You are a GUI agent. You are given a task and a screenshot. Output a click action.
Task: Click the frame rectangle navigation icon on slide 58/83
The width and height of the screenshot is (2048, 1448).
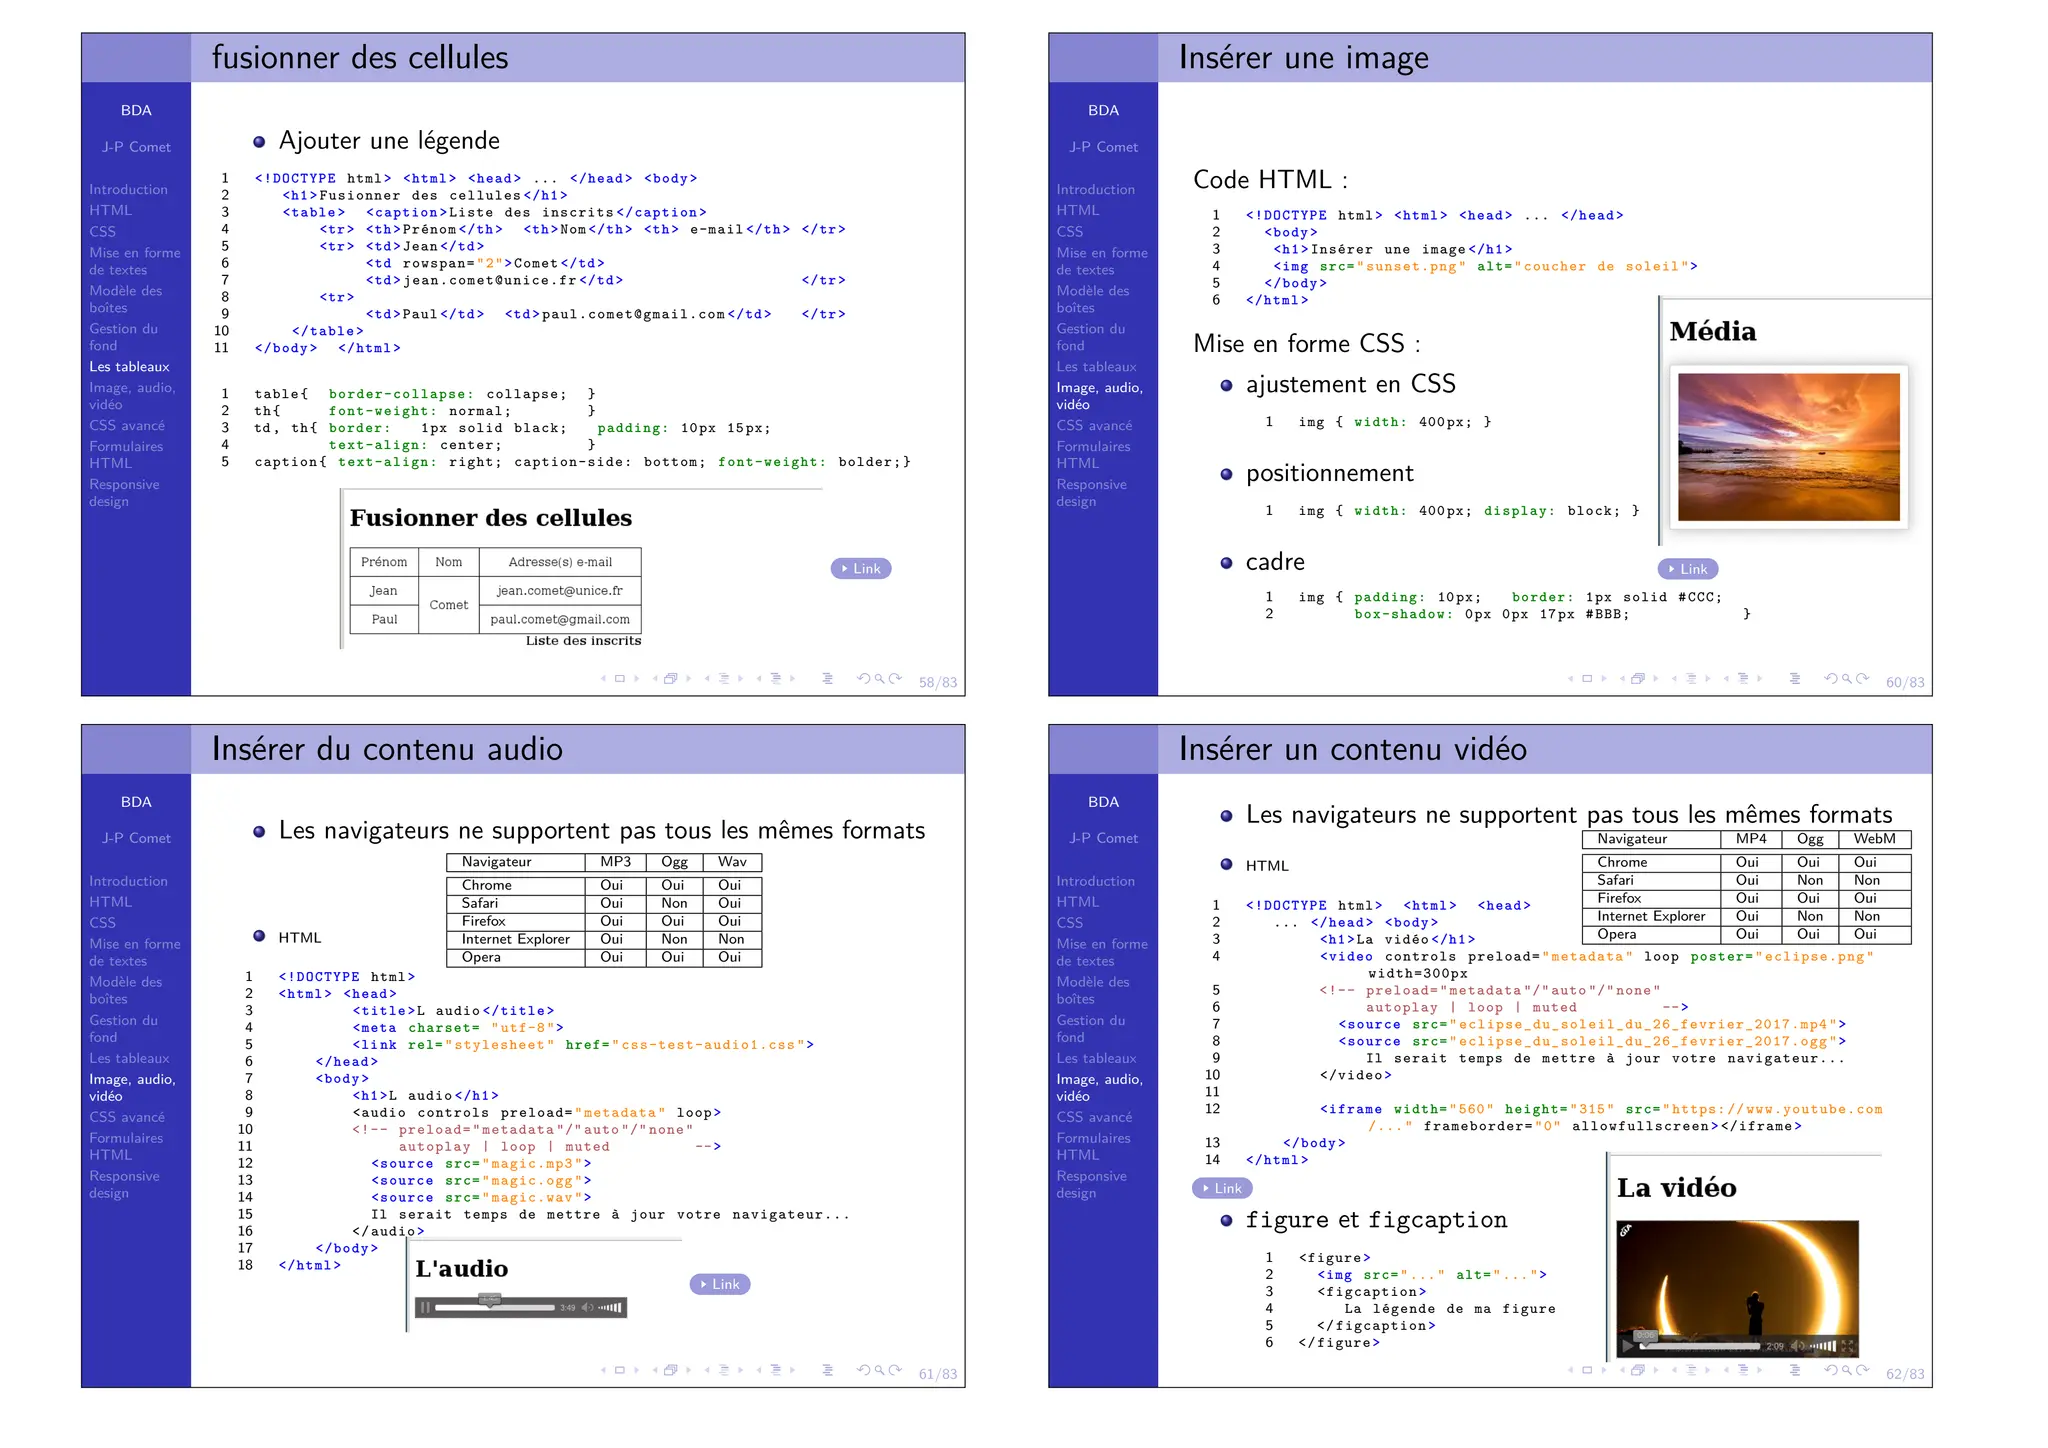pyautogui.click(x=620, y=679)
